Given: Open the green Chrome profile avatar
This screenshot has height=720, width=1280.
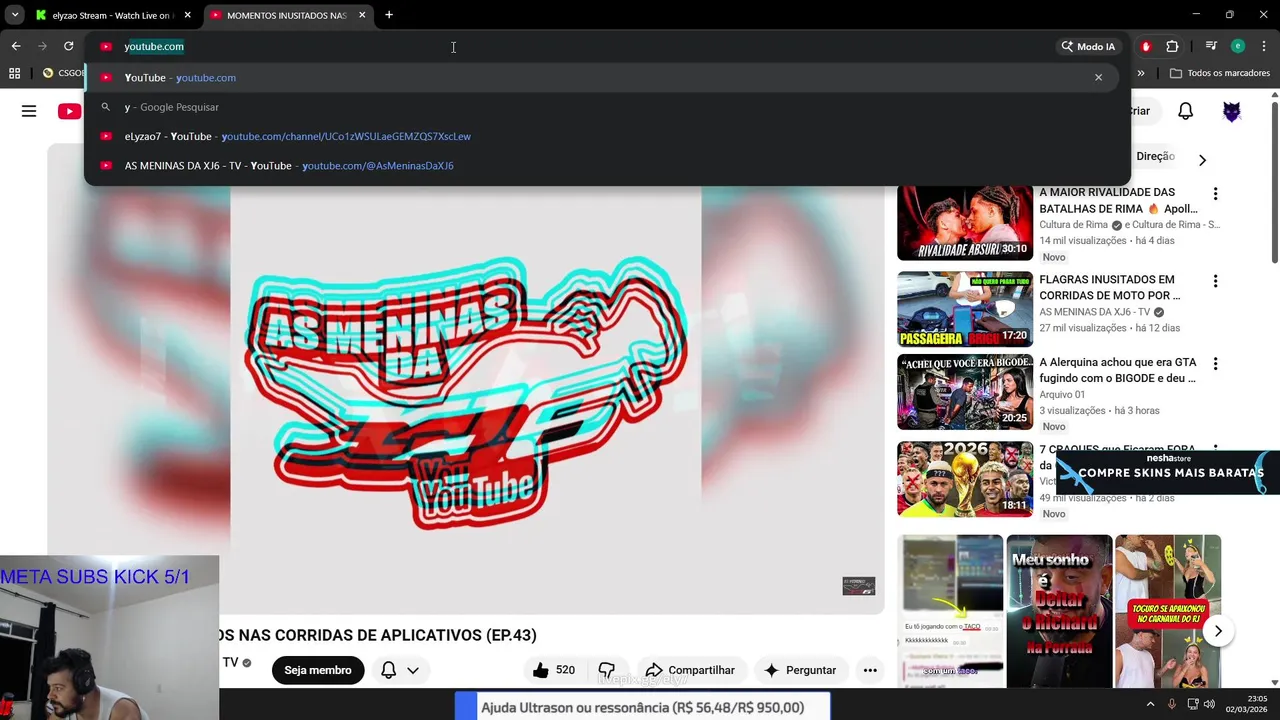Looking at the screenshot, I should [x=1238, y=46].
